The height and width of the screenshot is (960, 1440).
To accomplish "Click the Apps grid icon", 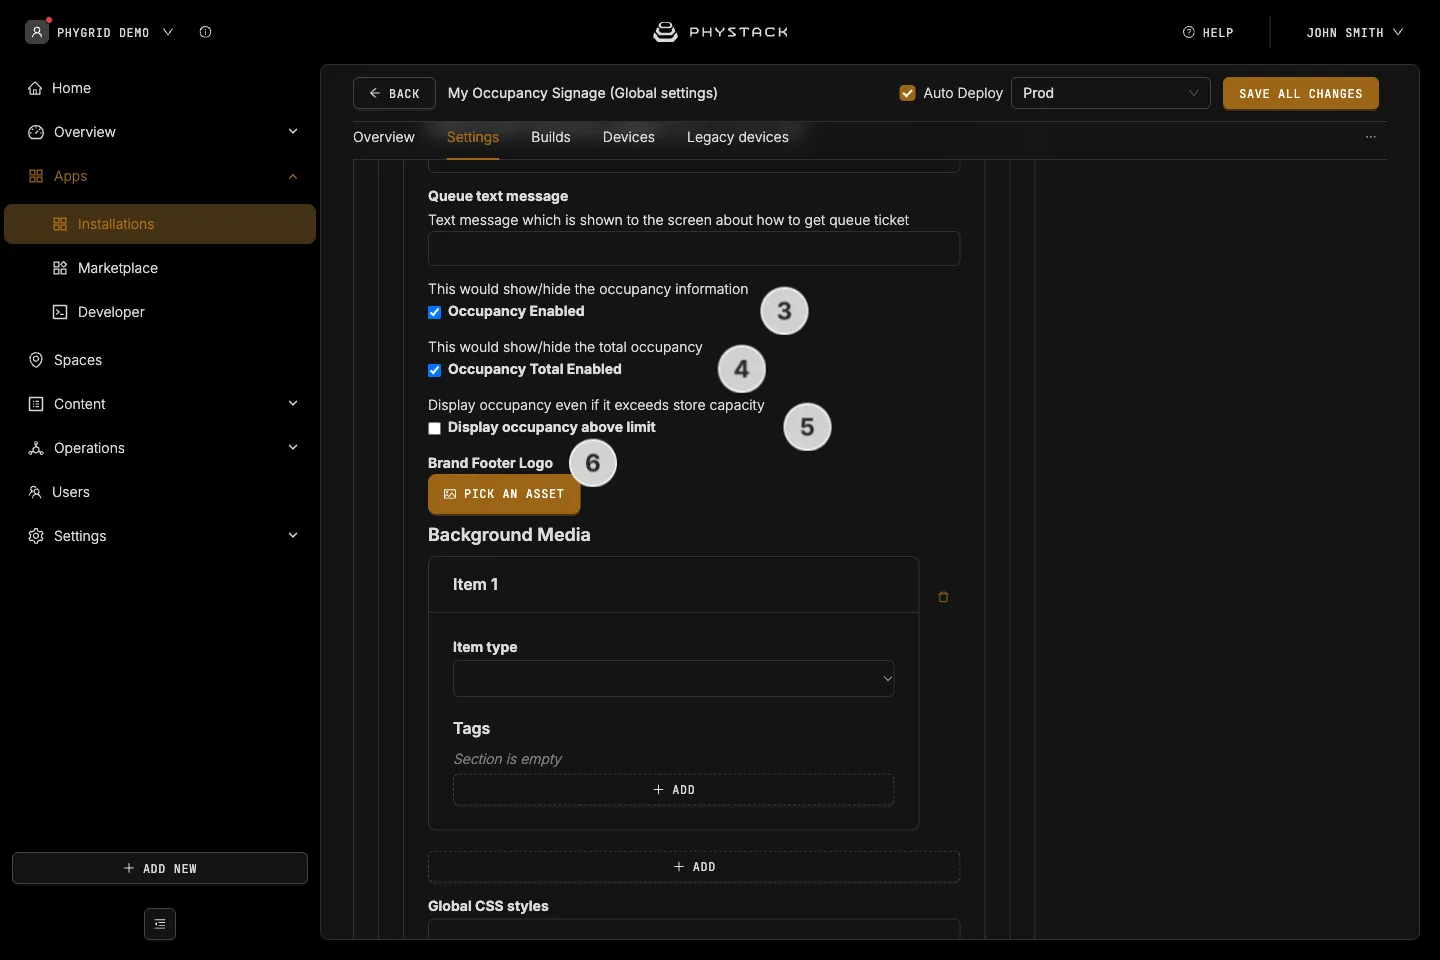I will [36, 176].
